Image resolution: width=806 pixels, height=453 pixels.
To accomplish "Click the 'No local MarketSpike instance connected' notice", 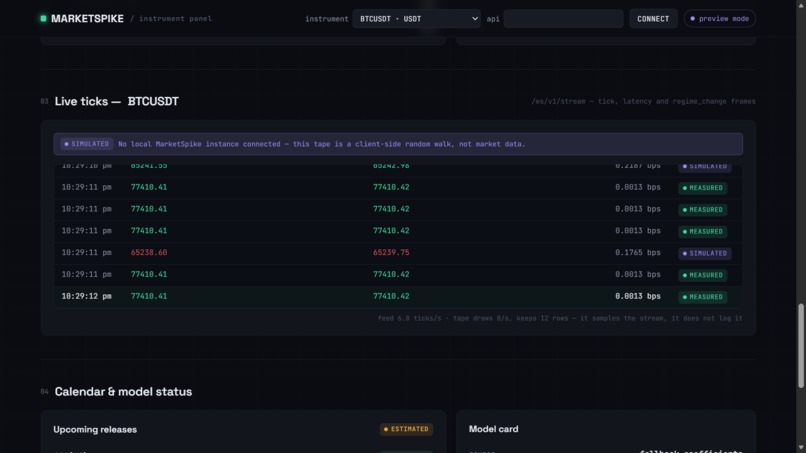I will click(x=322, y=144).
